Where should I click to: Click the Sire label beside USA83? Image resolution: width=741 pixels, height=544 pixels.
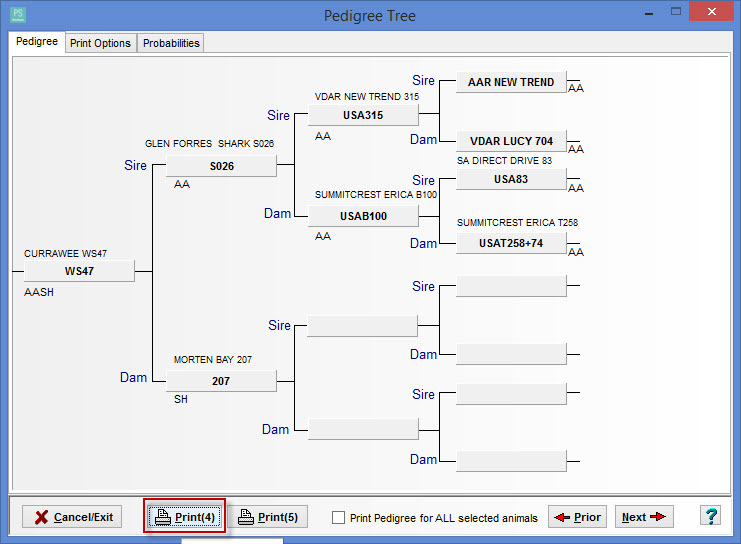coord(423,180)
